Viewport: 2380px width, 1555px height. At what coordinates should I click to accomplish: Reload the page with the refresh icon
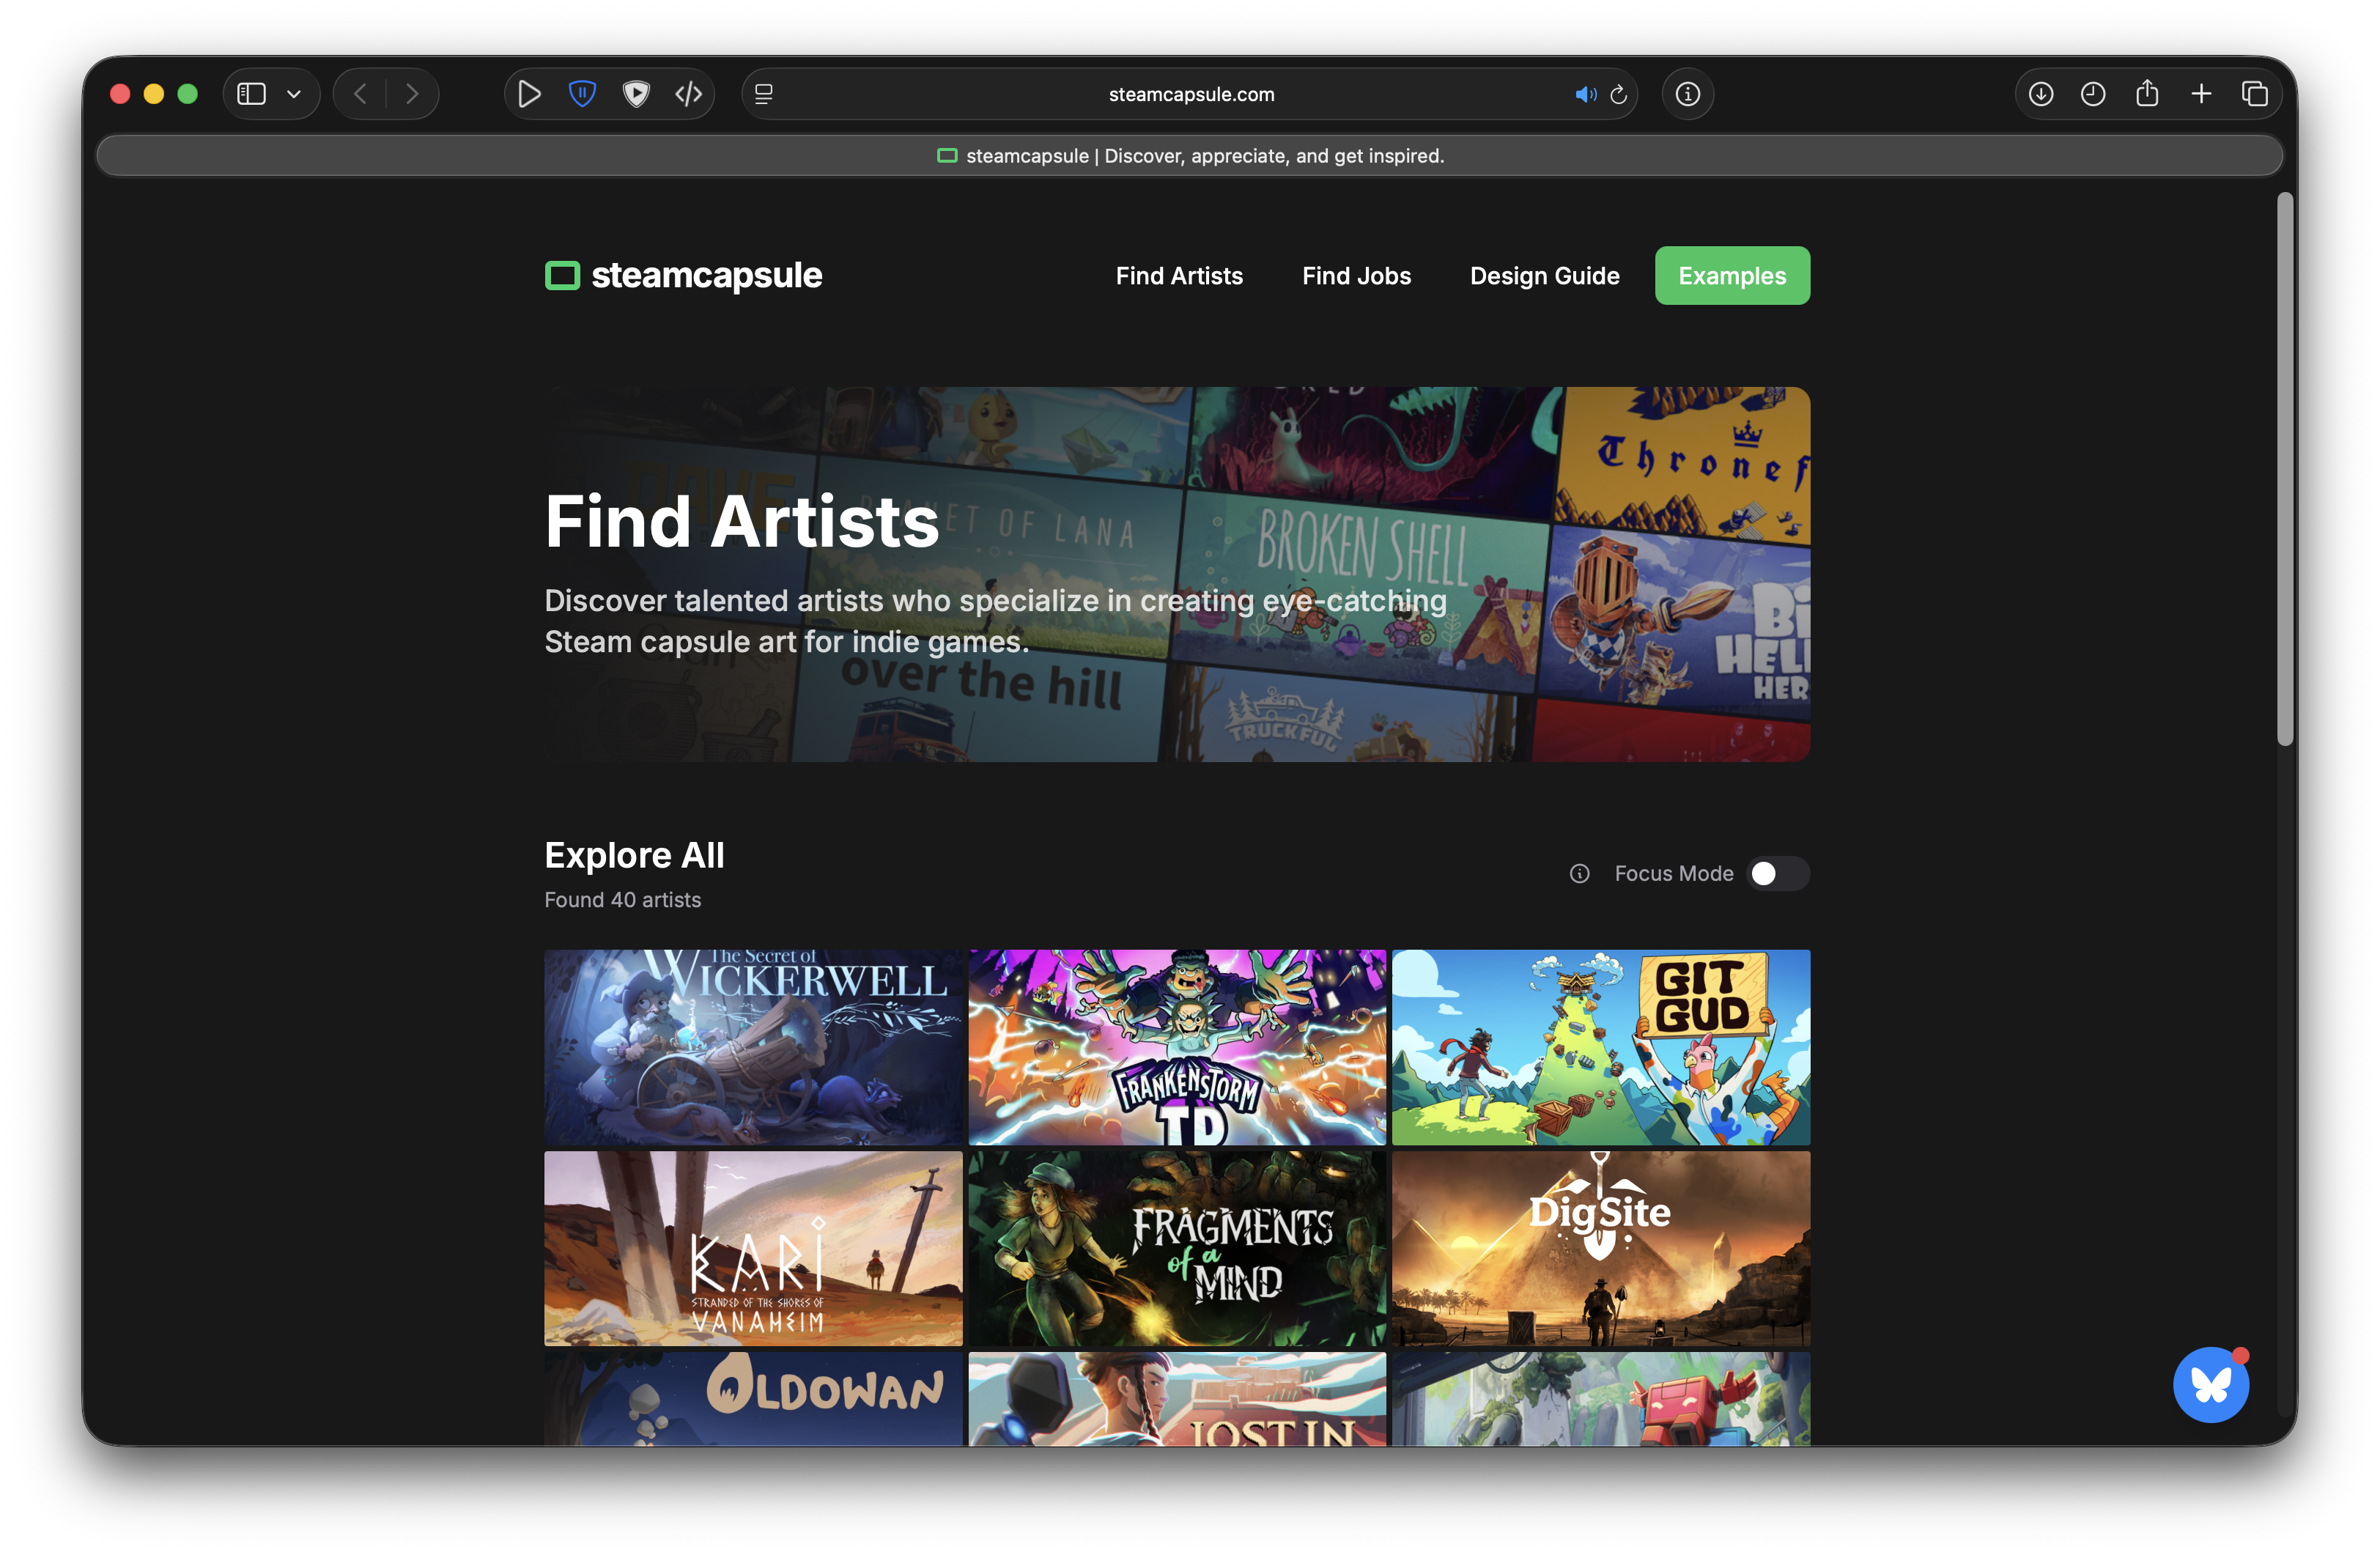coord(1619,94)
